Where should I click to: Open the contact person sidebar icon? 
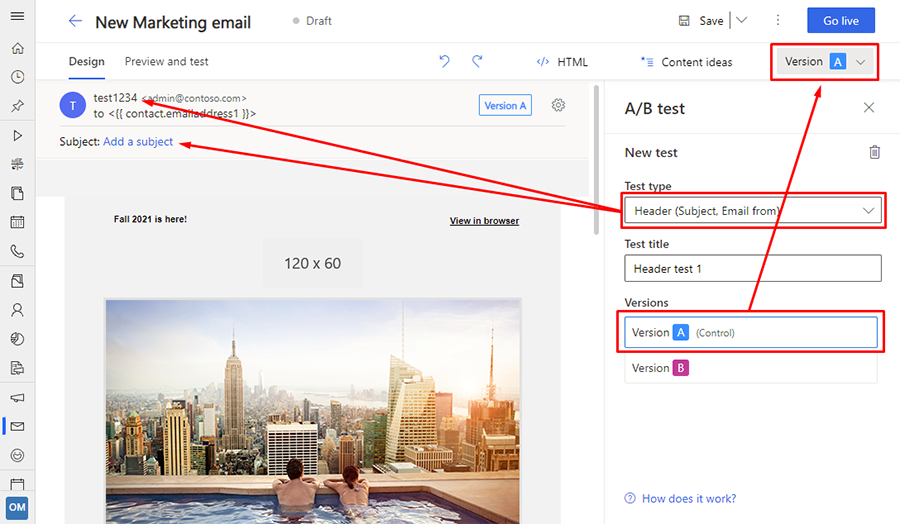click(17, 310)
